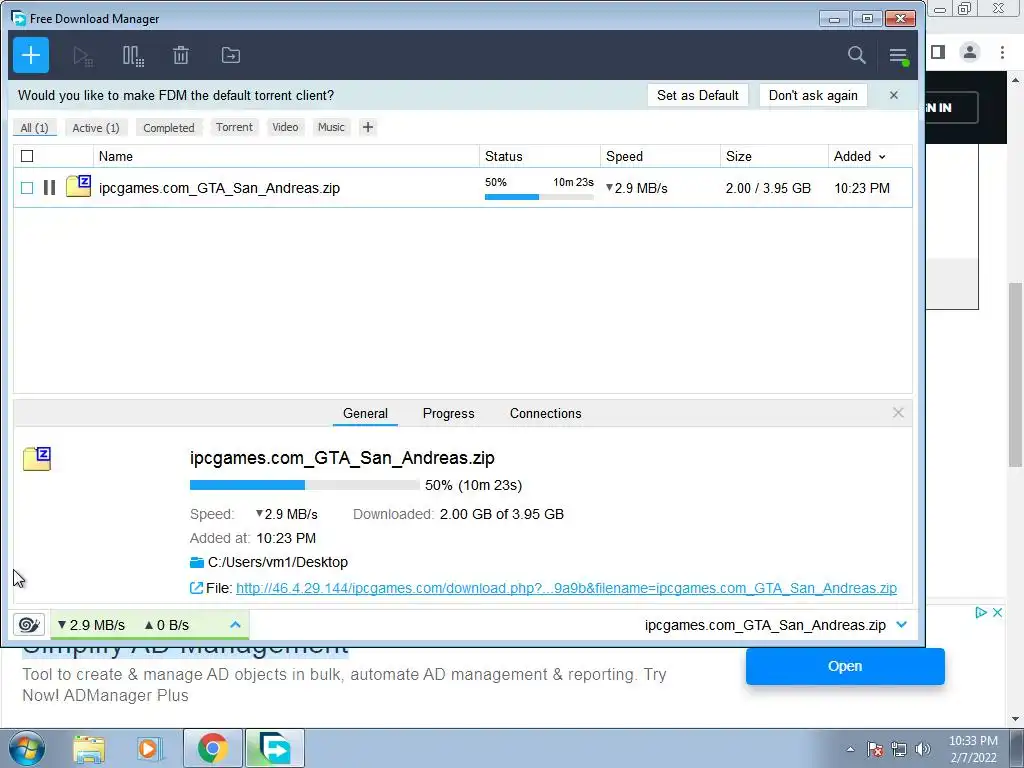Toggle snail mode icon in status bar
This screenshot has width=1024, height=768.
click(x=29, y=625)
